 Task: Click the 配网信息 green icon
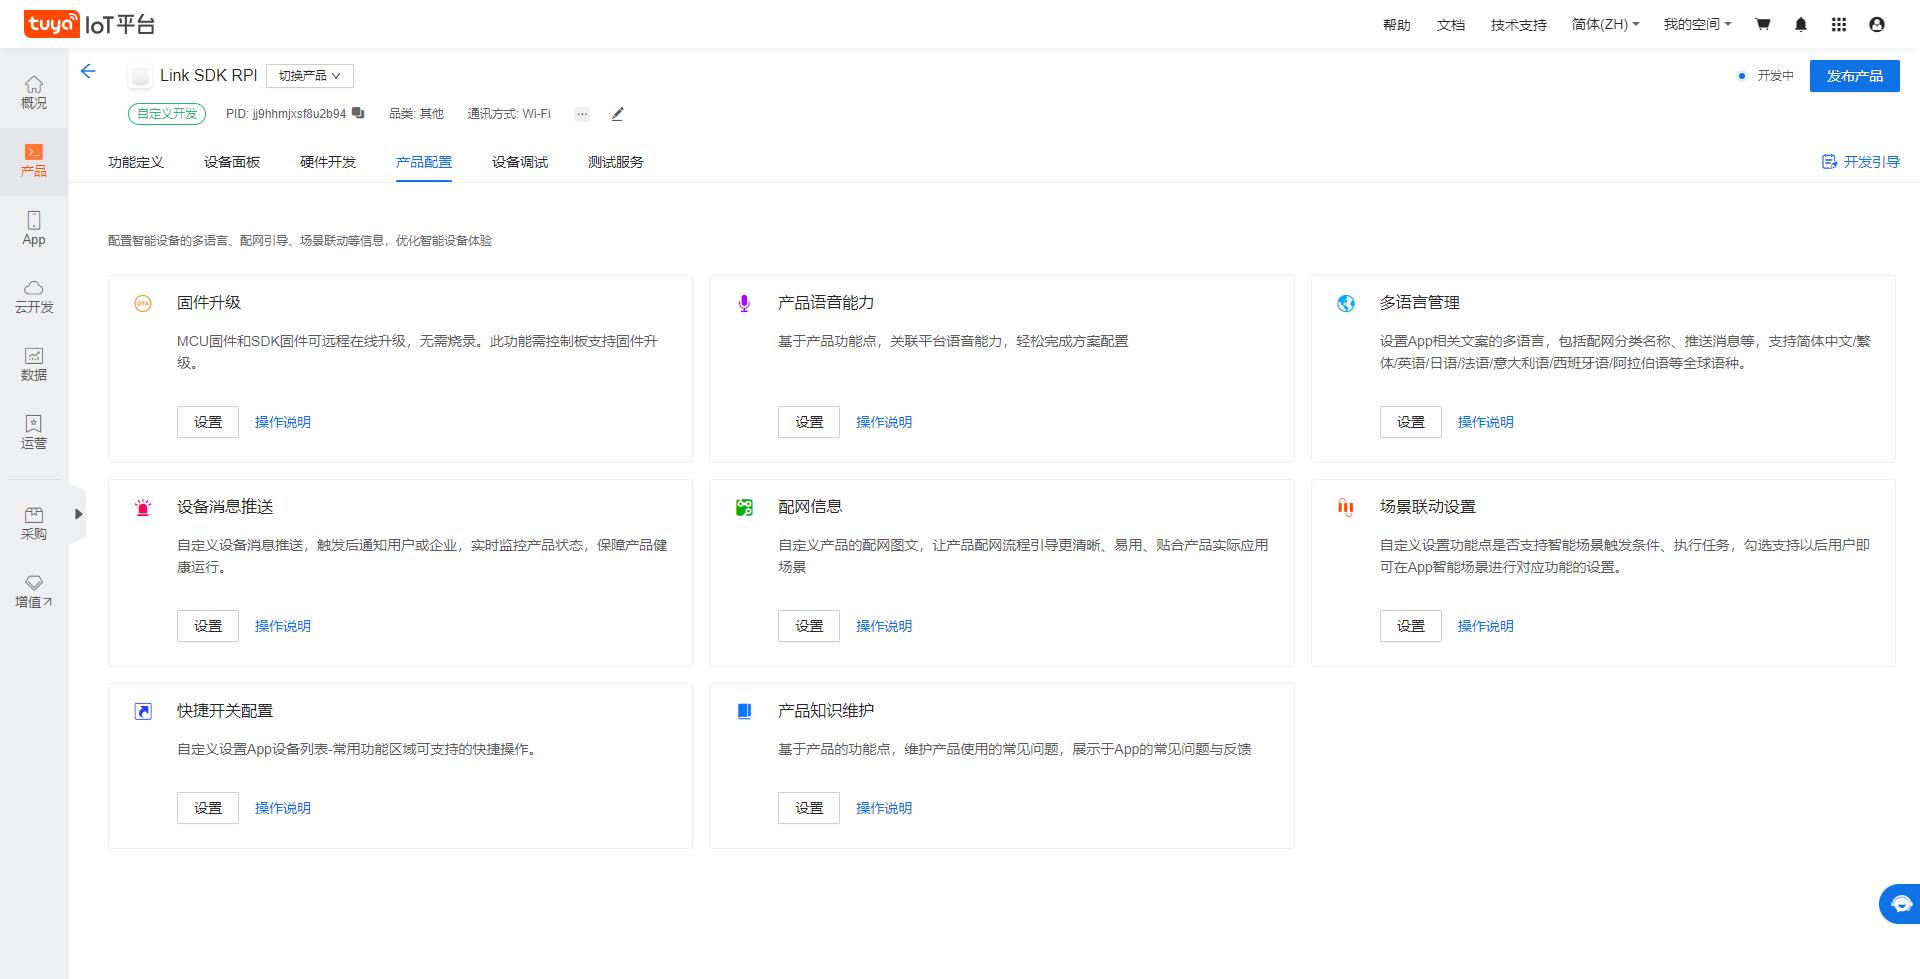(x=744, y=507)
